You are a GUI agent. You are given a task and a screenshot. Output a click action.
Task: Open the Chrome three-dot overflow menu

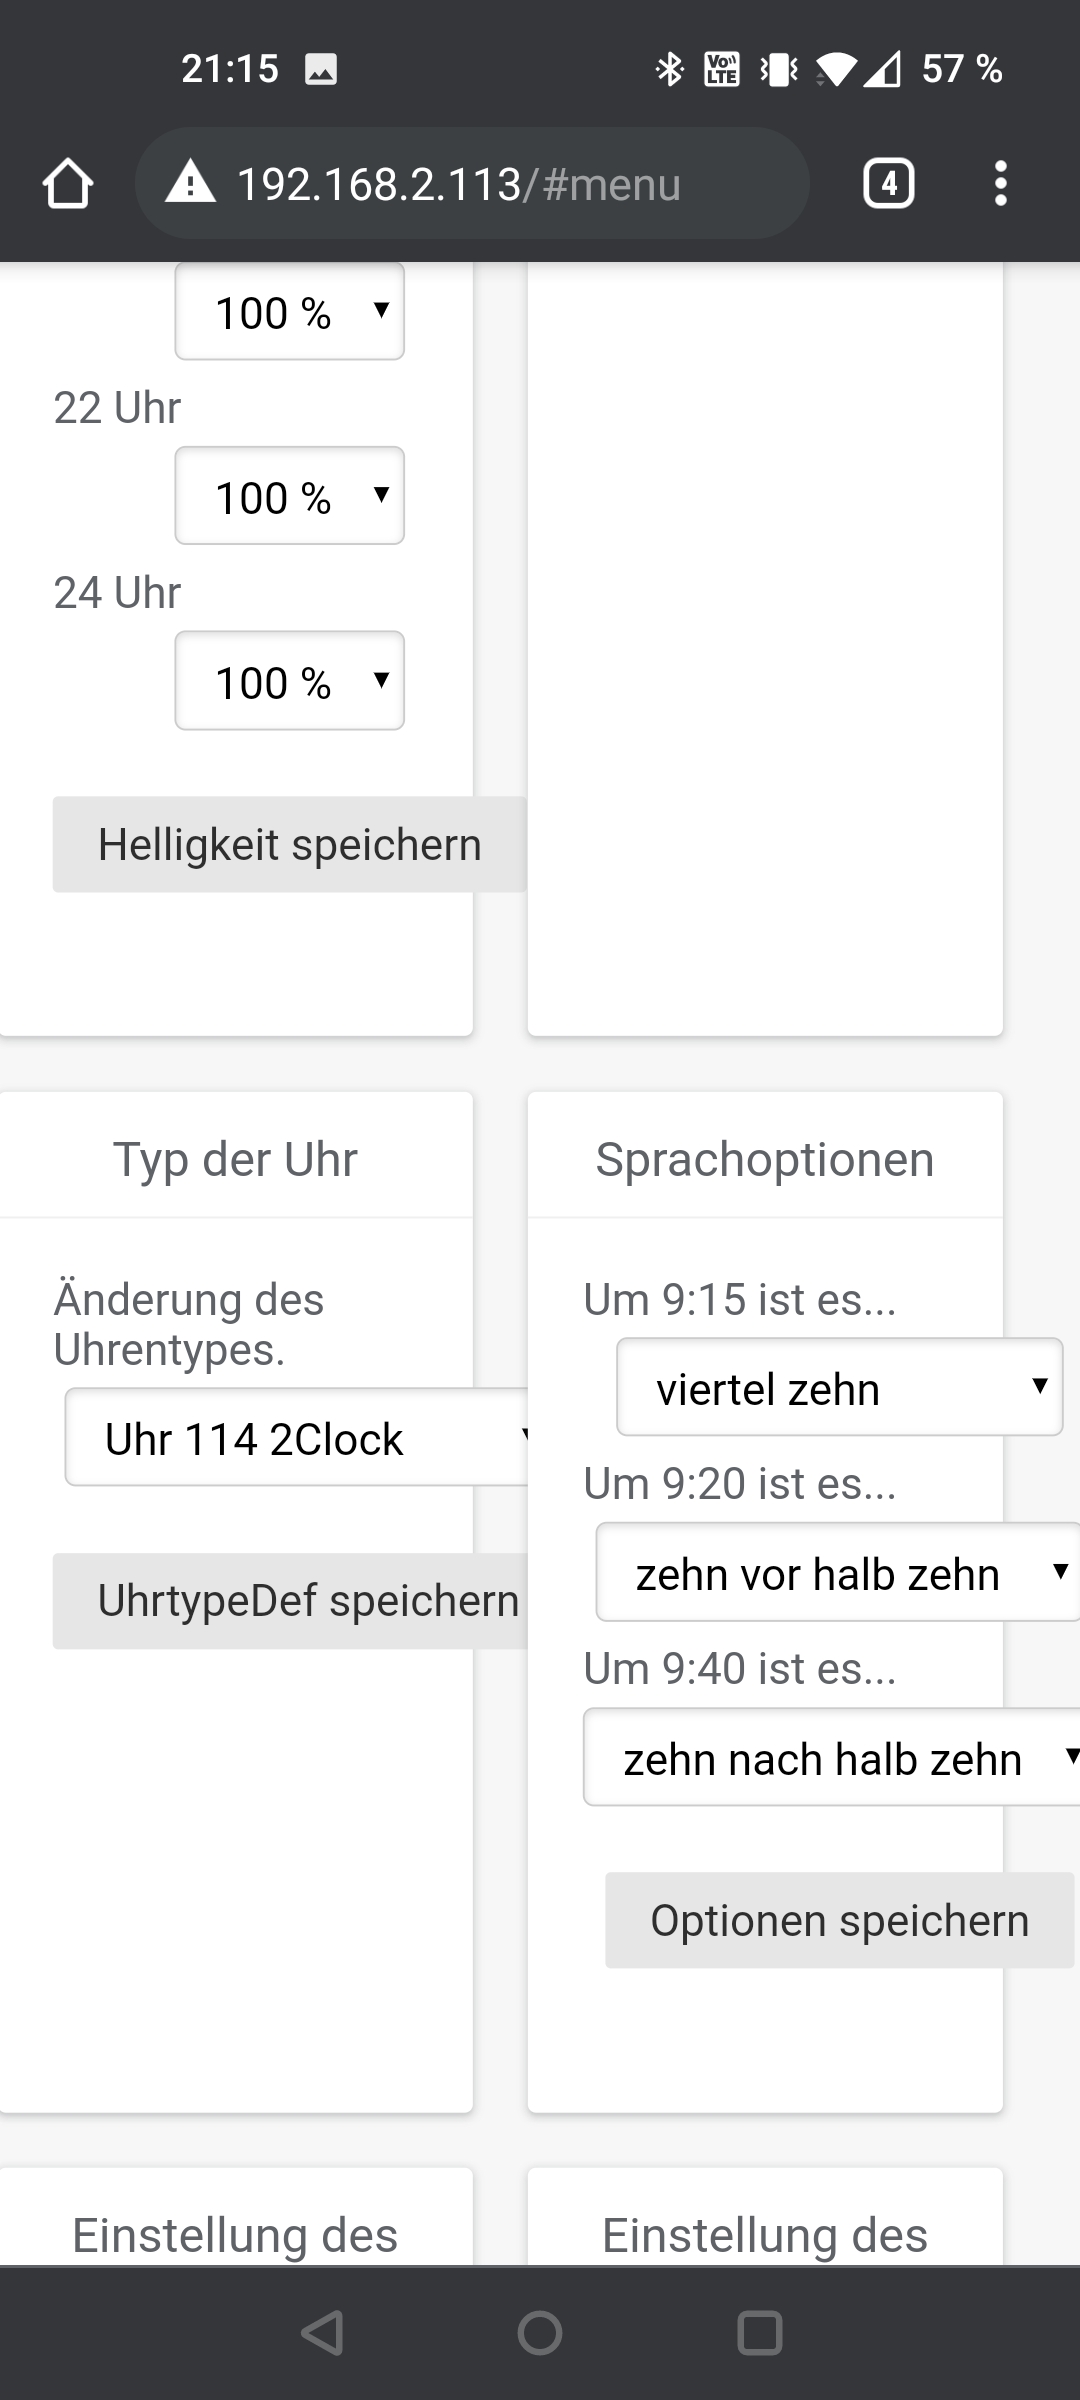click(1000, 183)
